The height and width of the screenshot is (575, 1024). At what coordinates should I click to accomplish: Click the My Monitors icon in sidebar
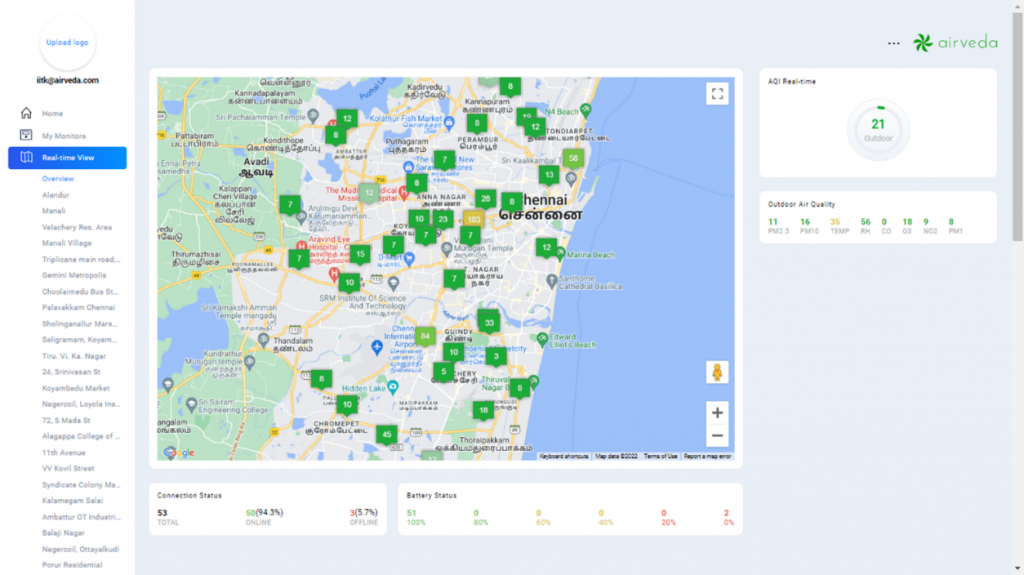27,135
